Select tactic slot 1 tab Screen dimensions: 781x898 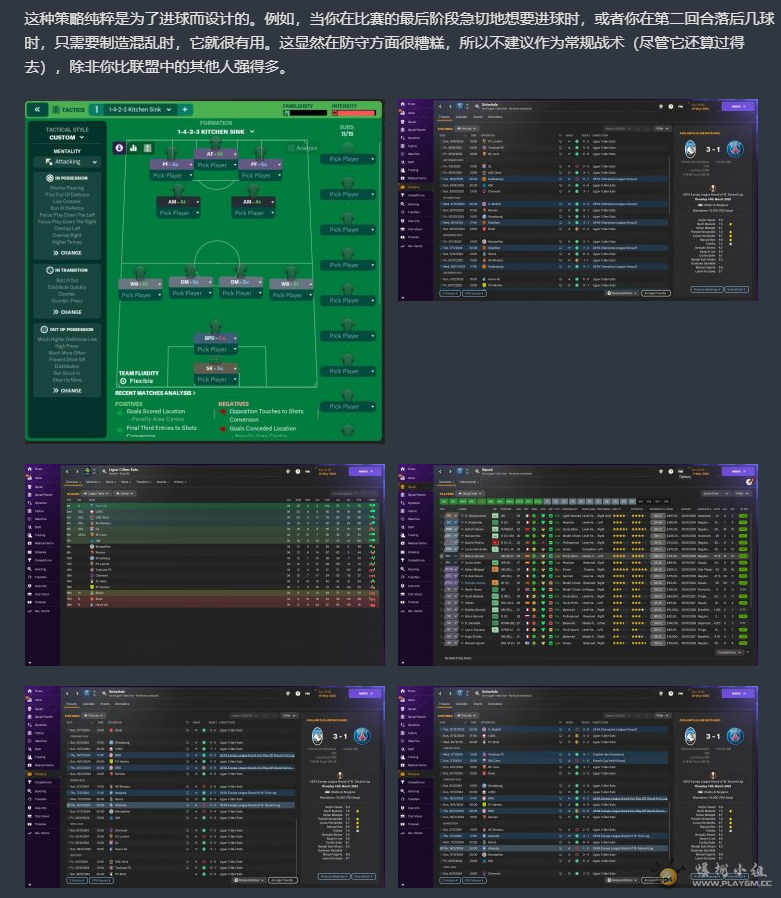click(x=97, y=109)
